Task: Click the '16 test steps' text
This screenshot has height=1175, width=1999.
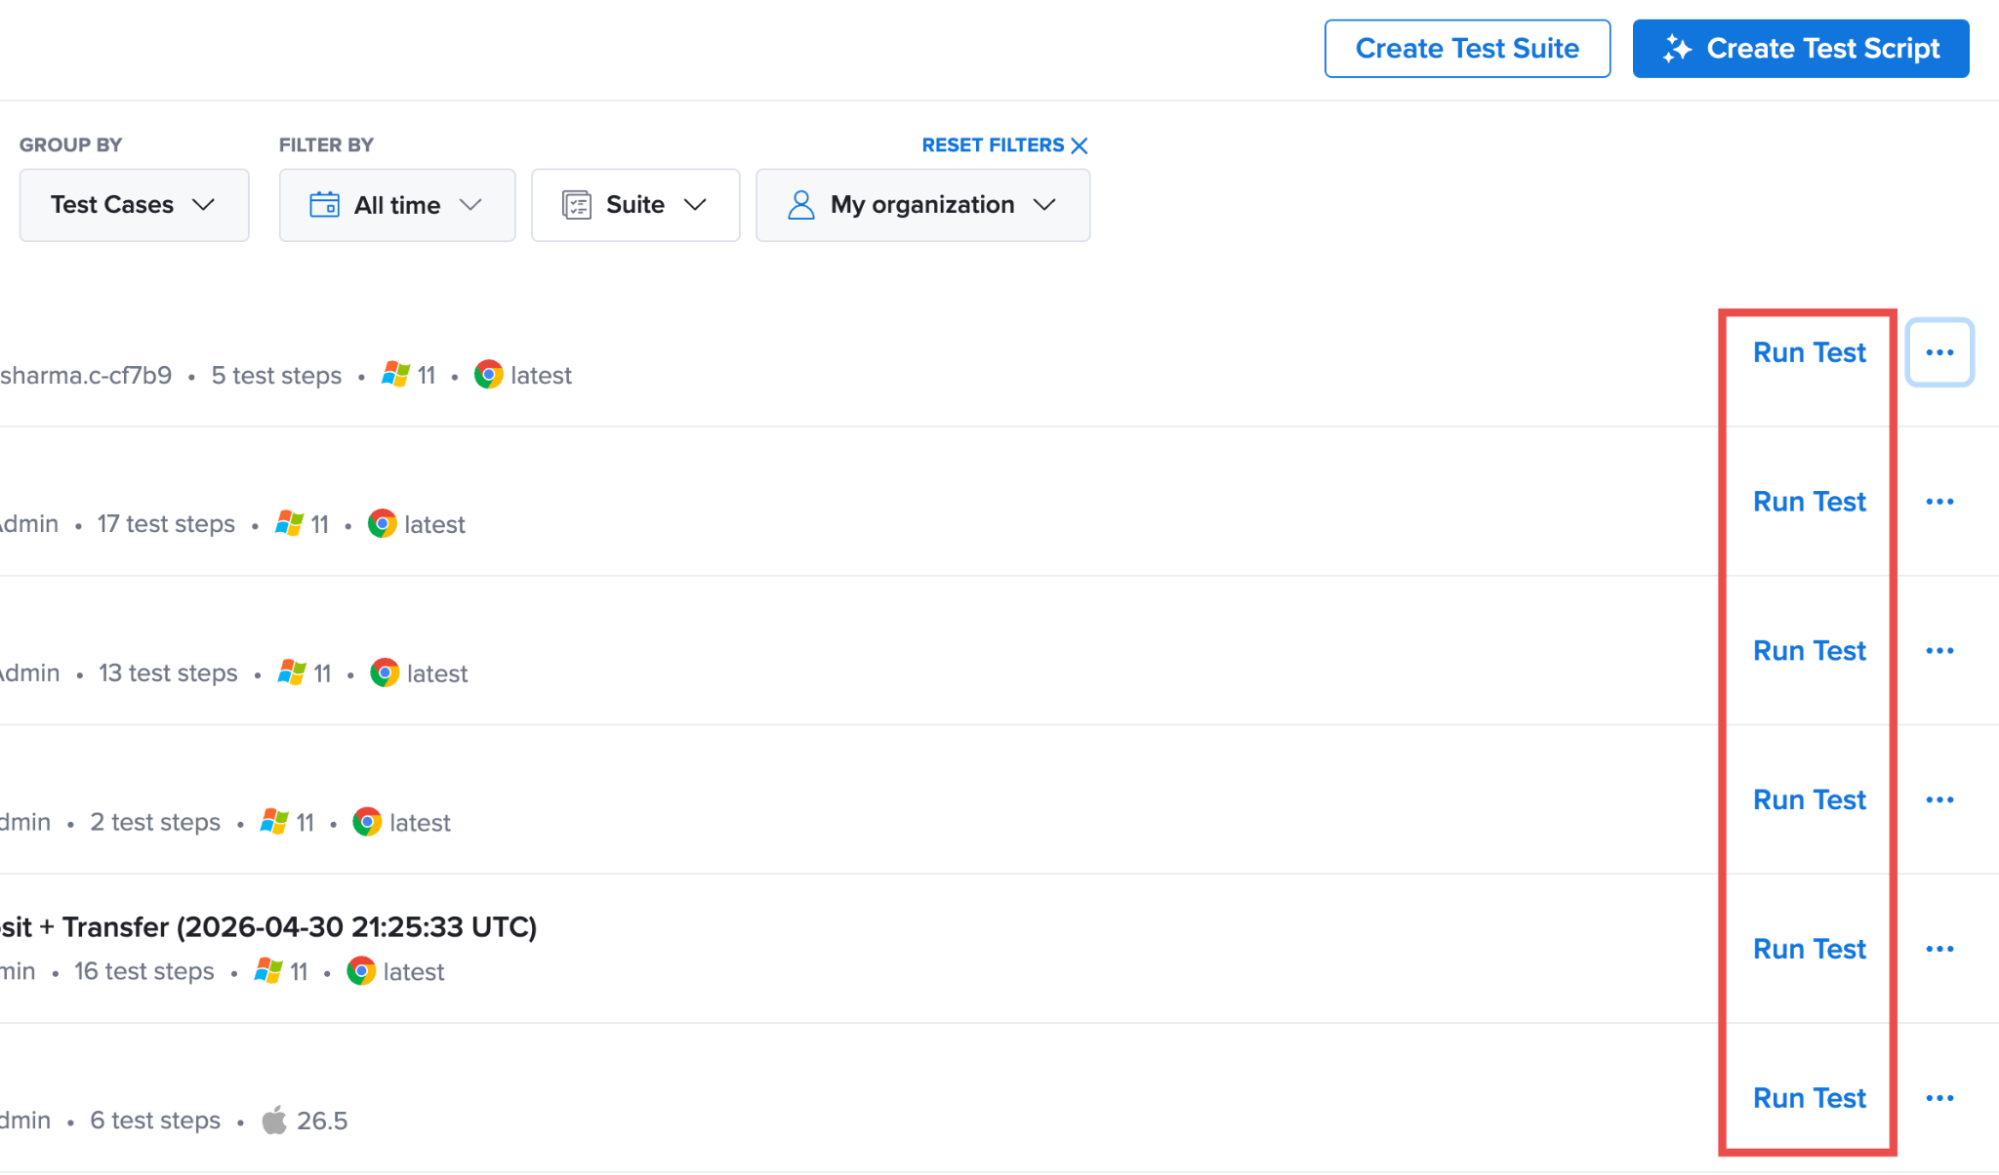Action: click(144, 971)
